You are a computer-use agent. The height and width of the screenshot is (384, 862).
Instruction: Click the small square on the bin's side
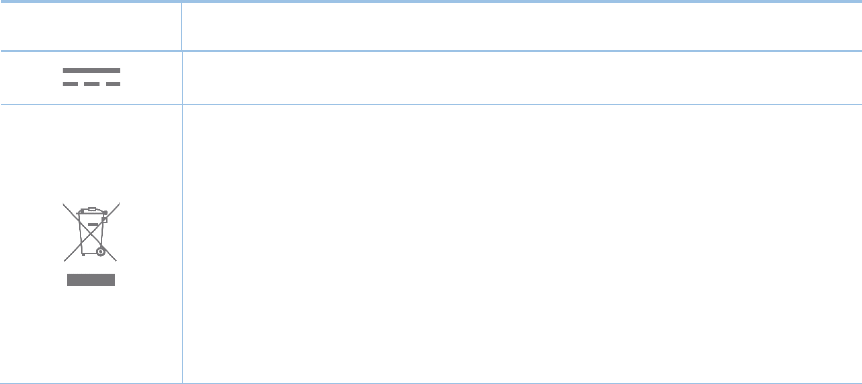click(x=104, y=220)
